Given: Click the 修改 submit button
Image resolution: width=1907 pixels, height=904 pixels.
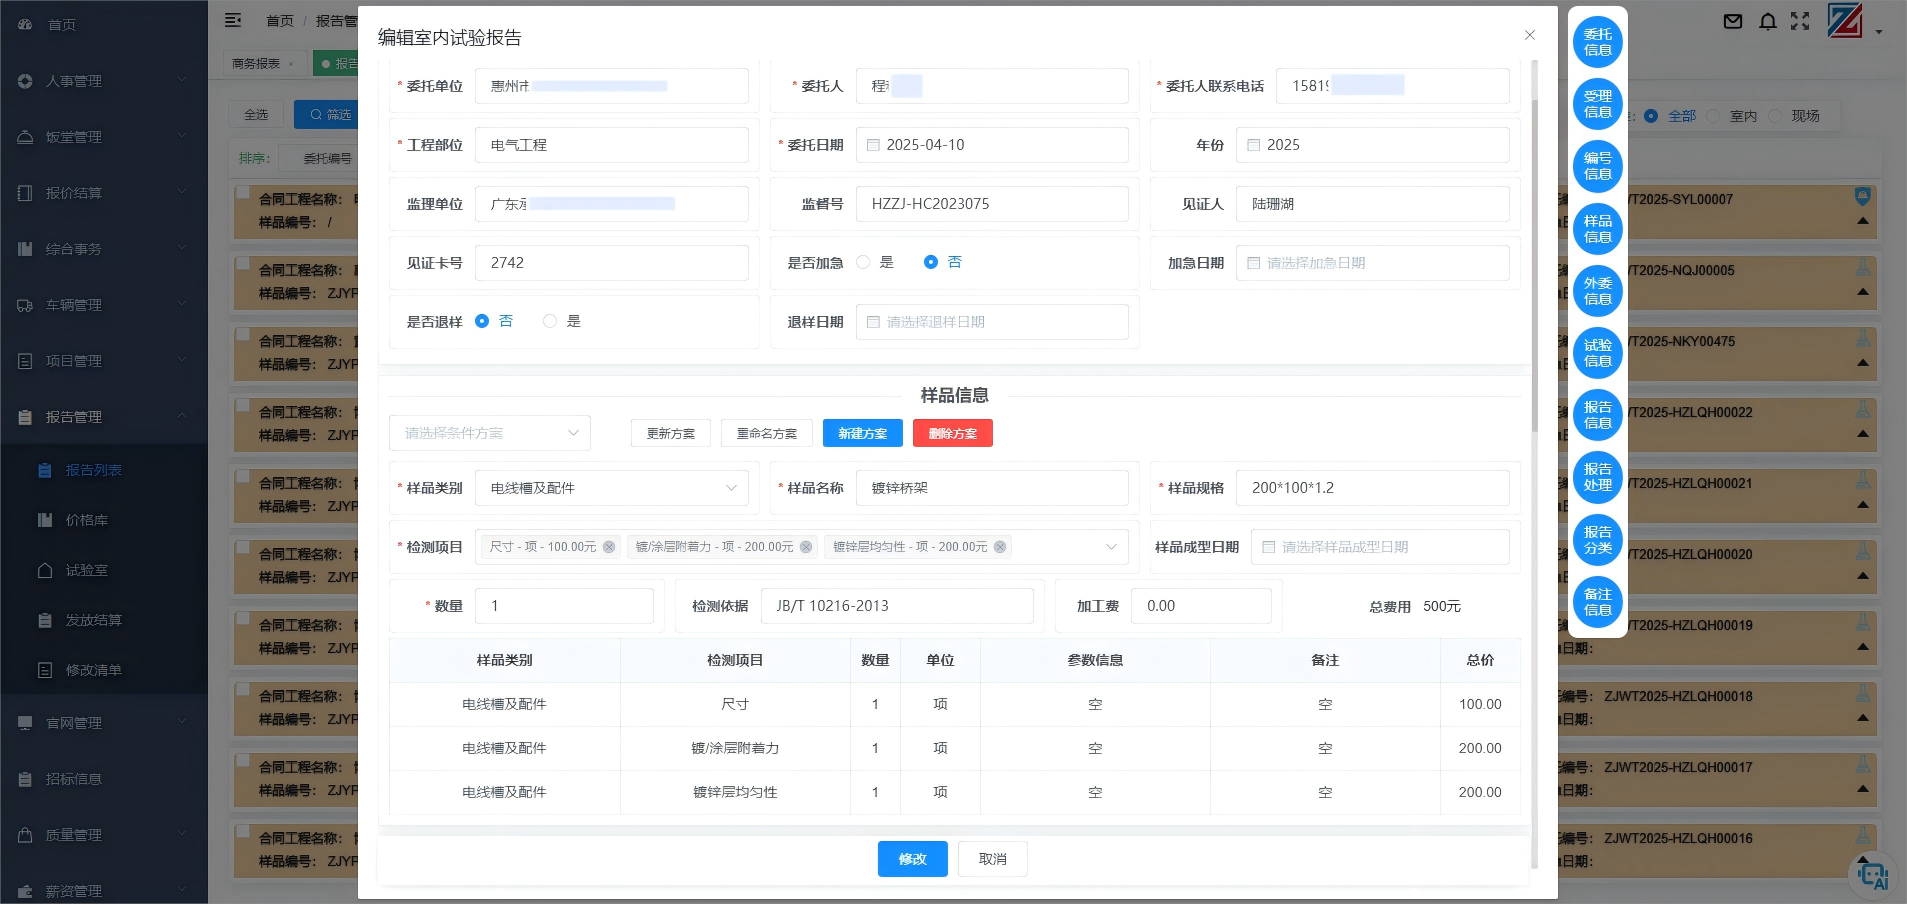Looking at the screenshot, I should pyautogui.click(x=911, y=858).
